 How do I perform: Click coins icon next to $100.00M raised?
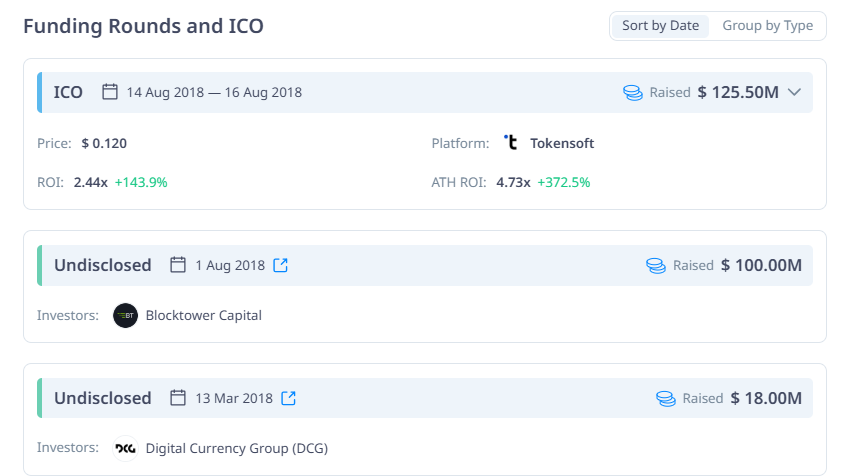pyautogui.click(x=656, y=266)
